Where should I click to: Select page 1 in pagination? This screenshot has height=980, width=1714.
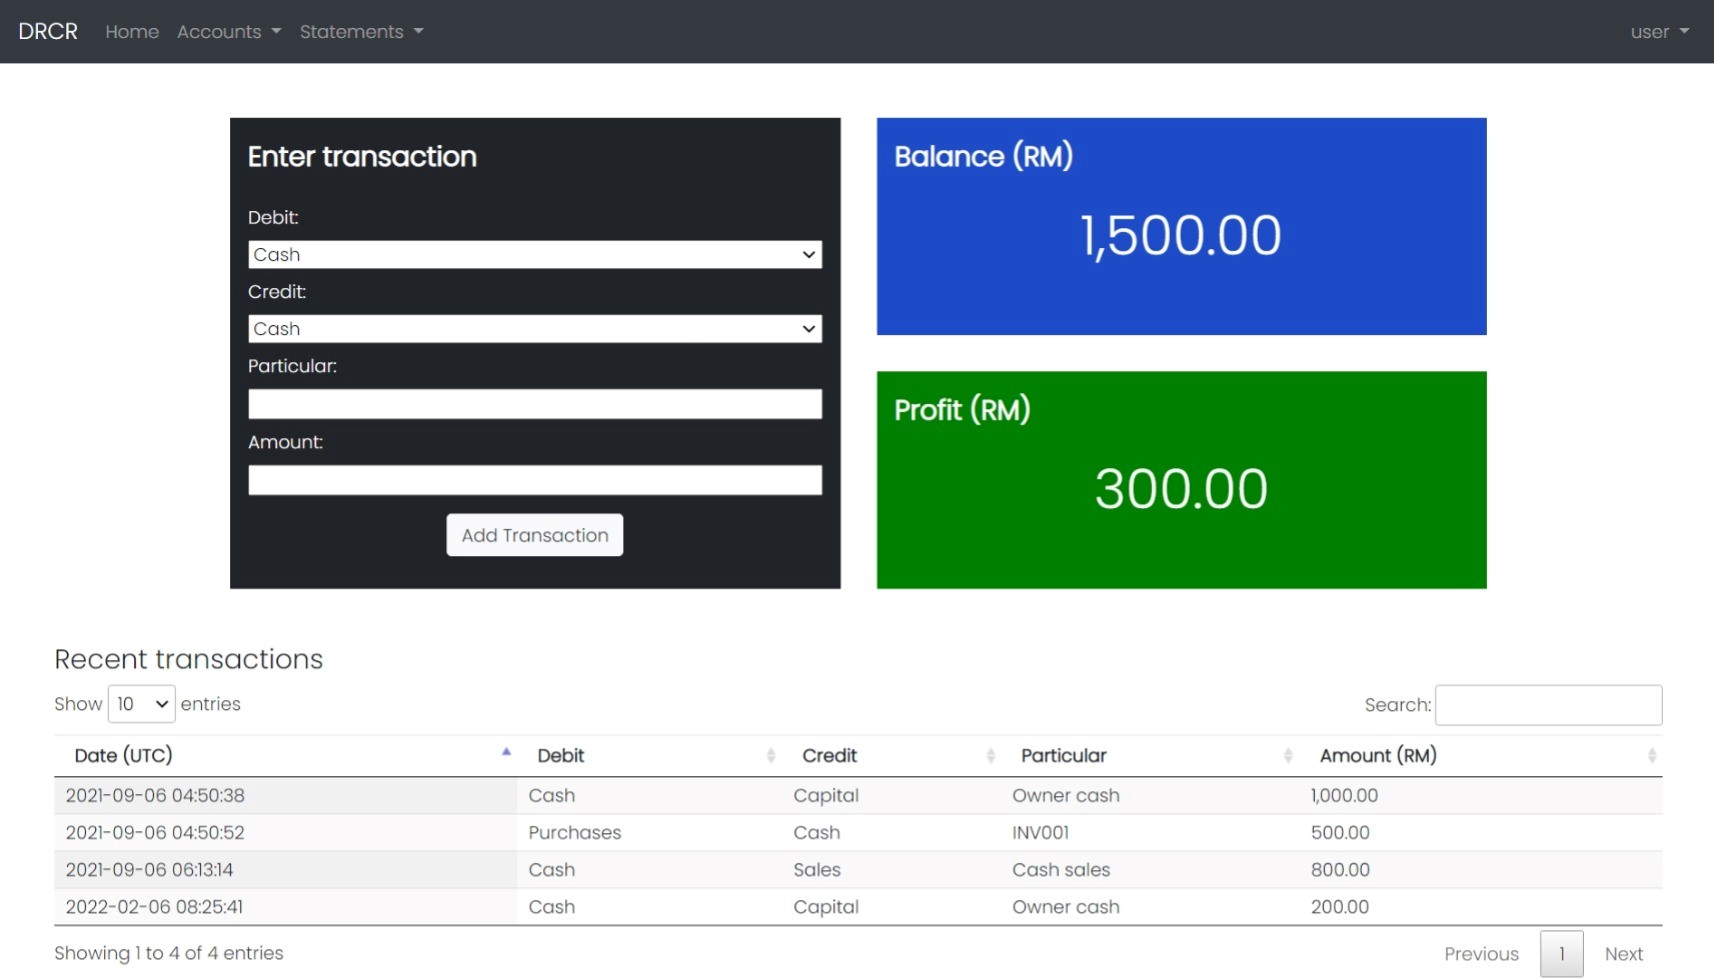tap(1561, 954)
